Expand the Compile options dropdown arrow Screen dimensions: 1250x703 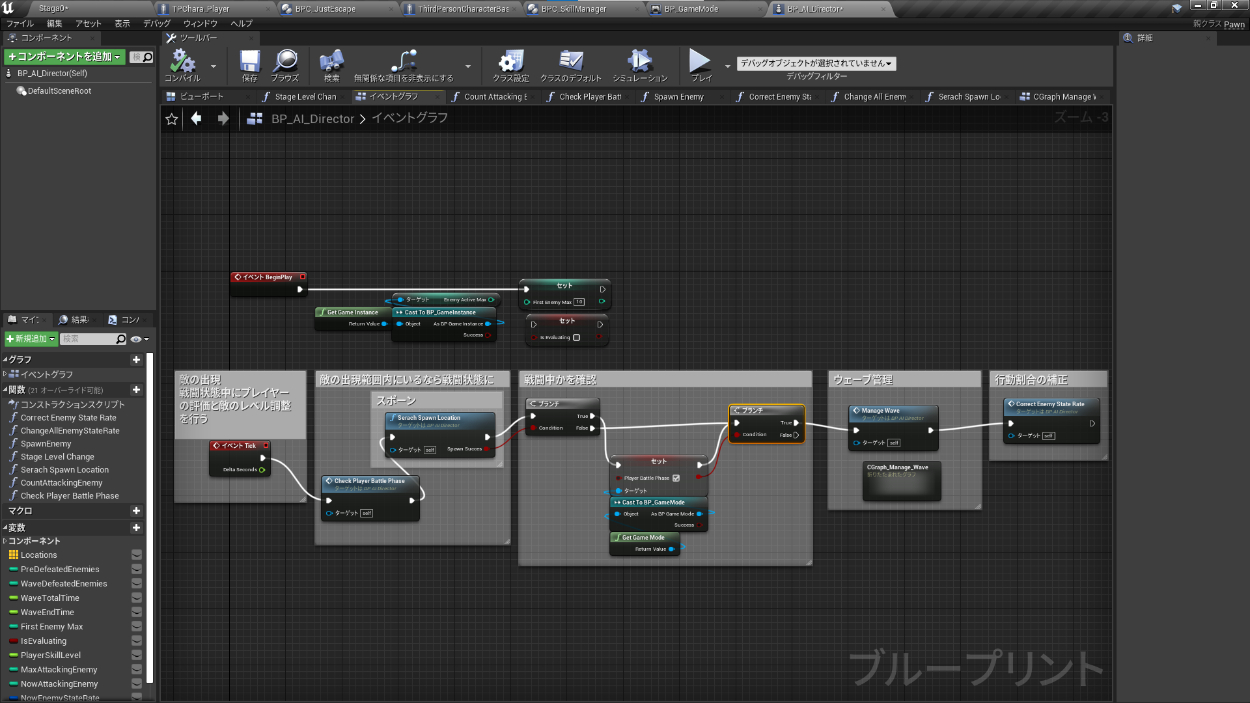tap(213, 68)
